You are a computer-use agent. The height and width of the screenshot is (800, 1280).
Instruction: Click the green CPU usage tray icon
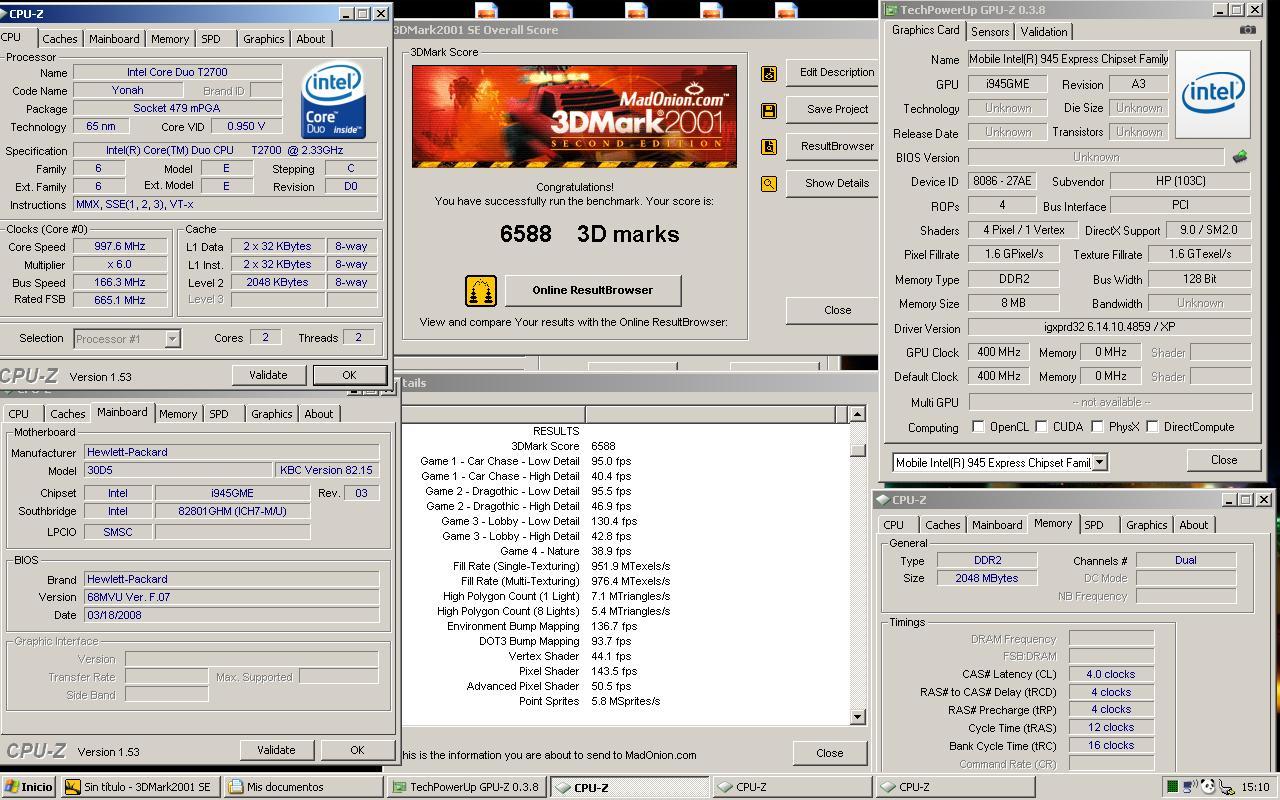click(x=1171, y=787)
